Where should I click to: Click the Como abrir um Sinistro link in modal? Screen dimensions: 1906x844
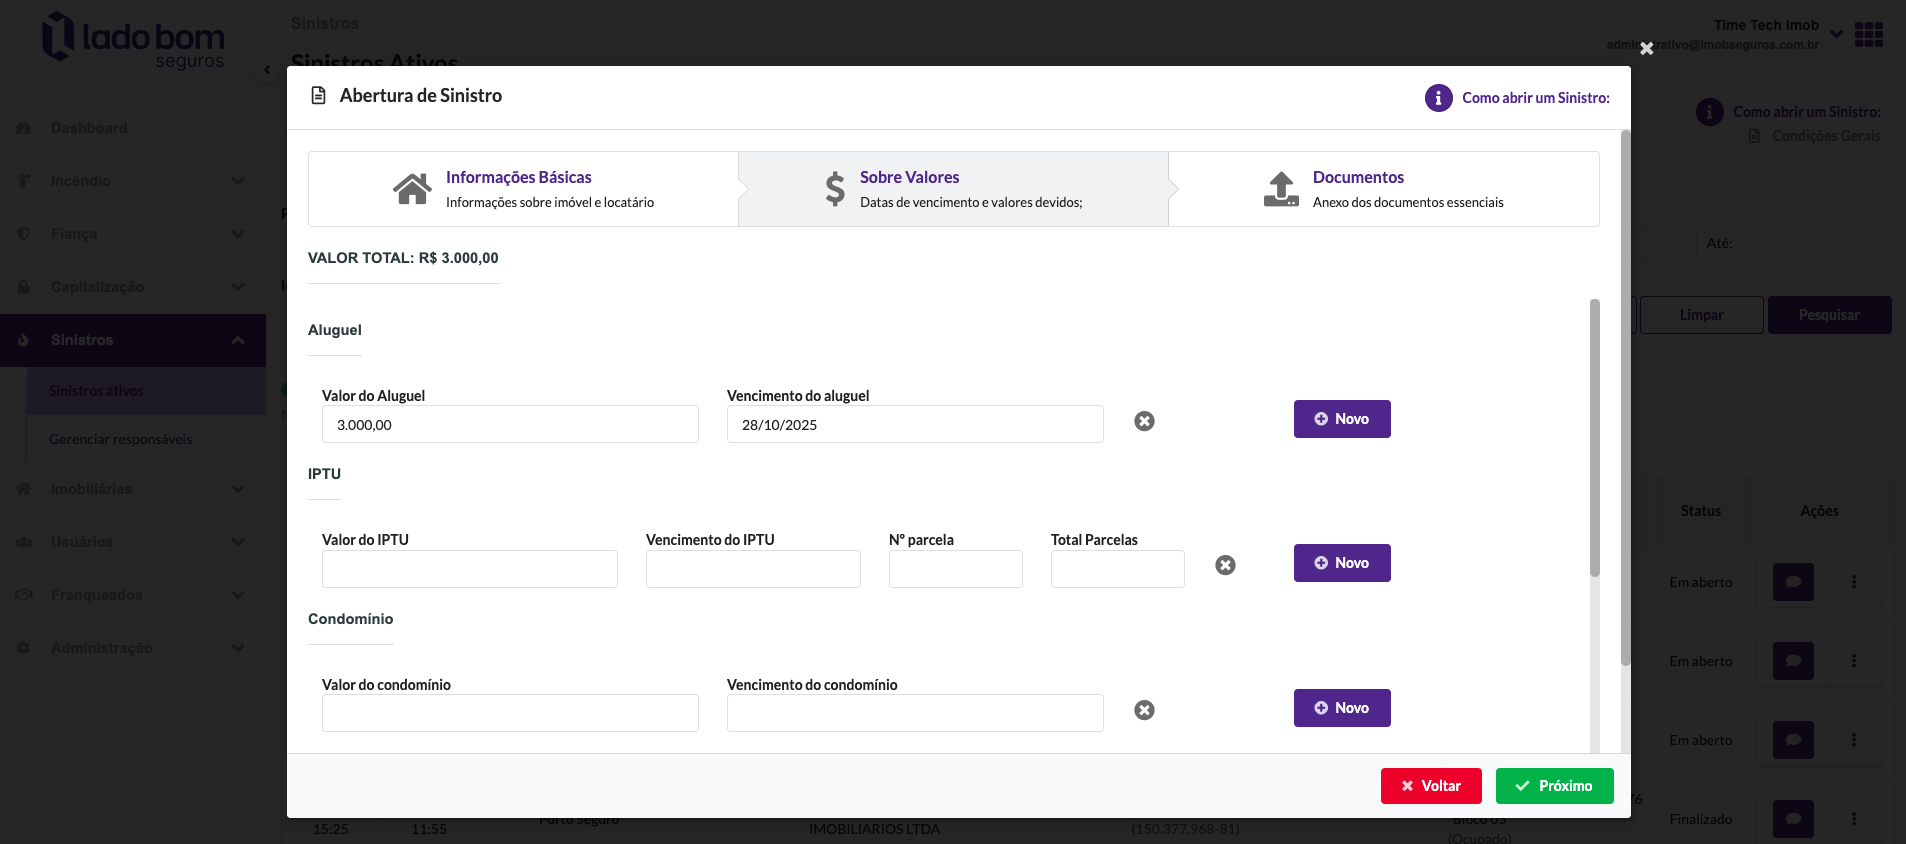click(x=1535, y=98)
